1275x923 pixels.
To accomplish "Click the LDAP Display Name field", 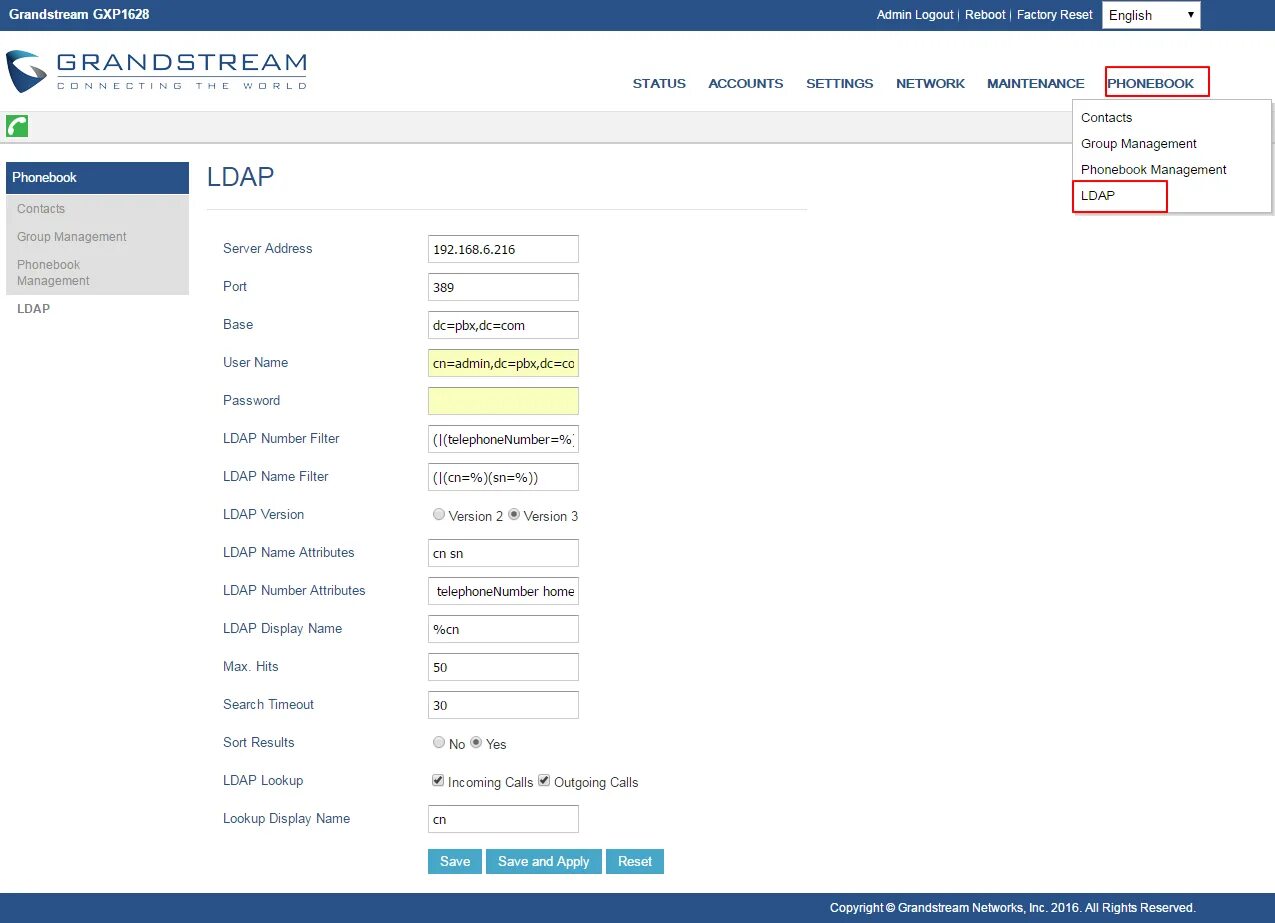I will [503, 629].
